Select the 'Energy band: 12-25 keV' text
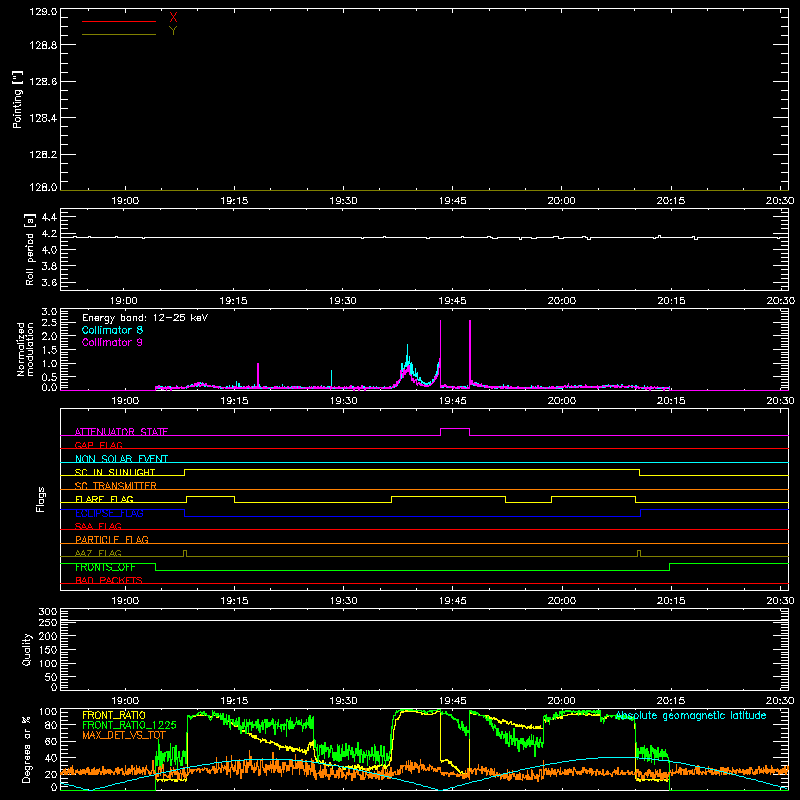This screenshot has height=800, width=800. point(145,318)
